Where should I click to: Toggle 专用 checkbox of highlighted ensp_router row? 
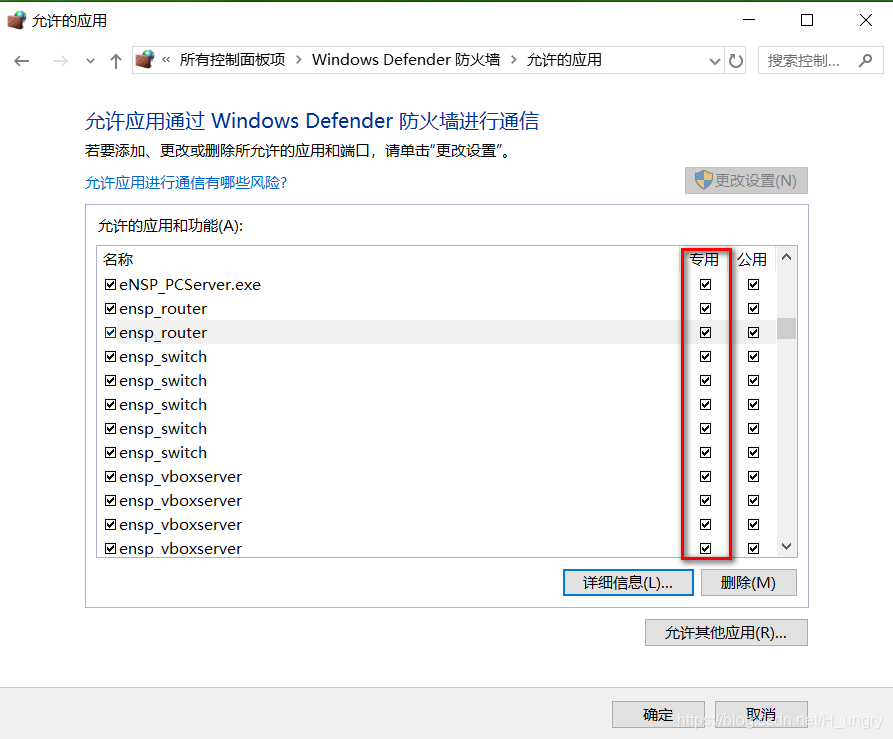pyautogui.click(x=706, y=332)
